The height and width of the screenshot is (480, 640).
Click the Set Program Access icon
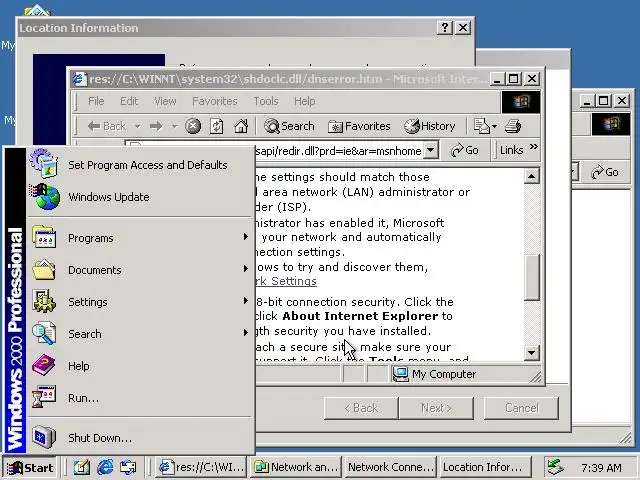coord(44,163)
